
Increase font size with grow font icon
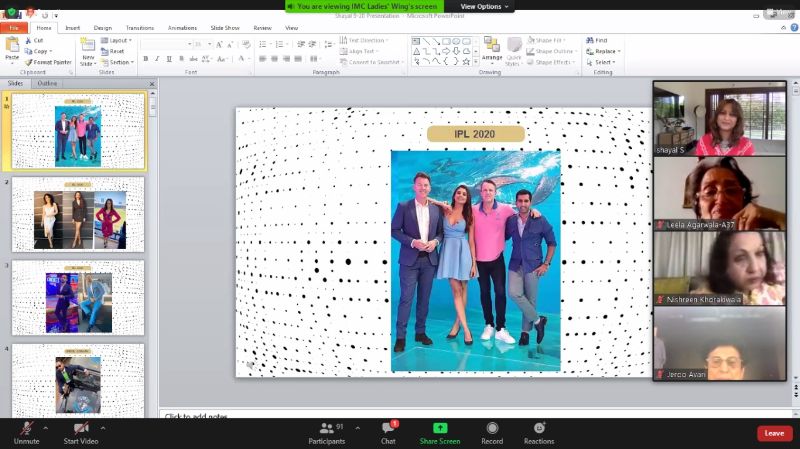click(x=219, y=44)
